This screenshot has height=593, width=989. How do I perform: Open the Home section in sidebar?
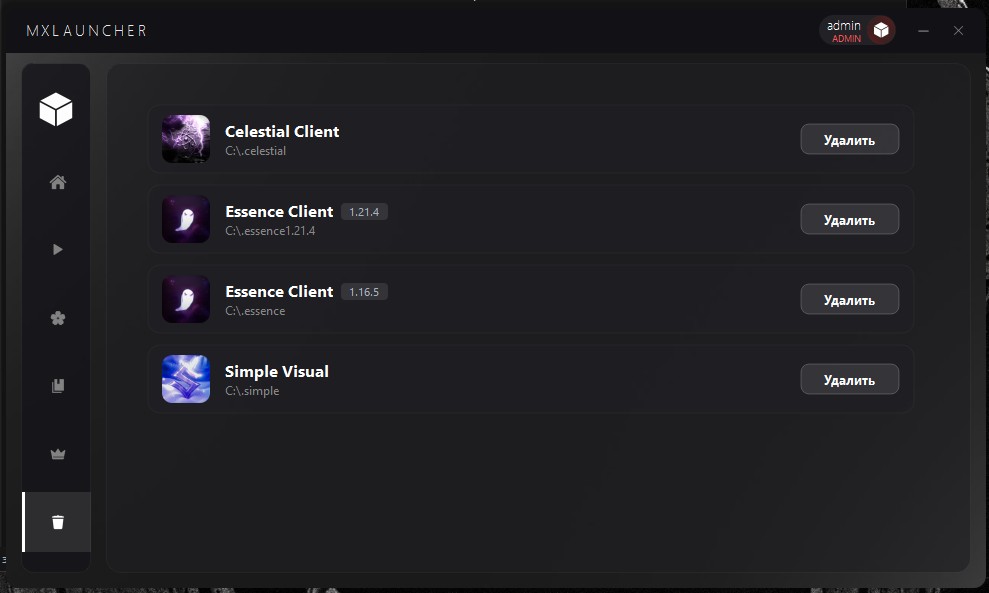tap(58, 182)
